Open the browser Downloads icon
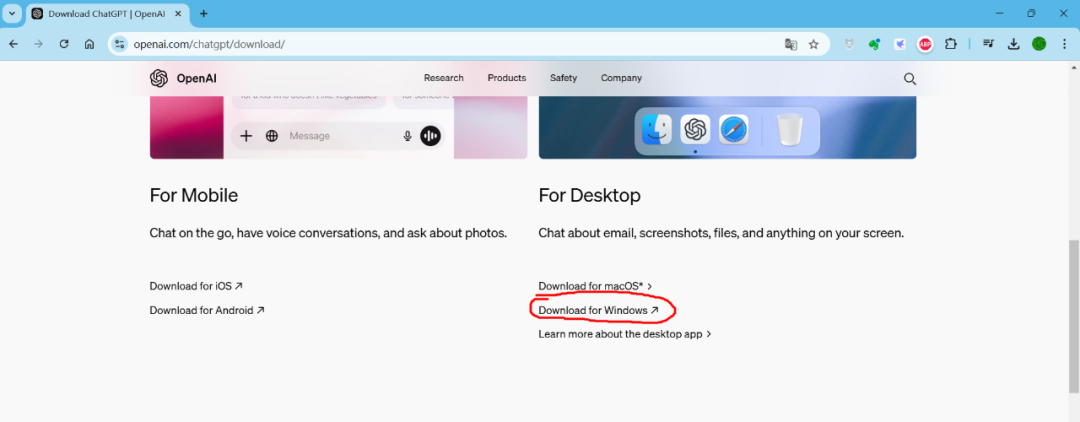1080x422 pixels. tap(1013, 44)
